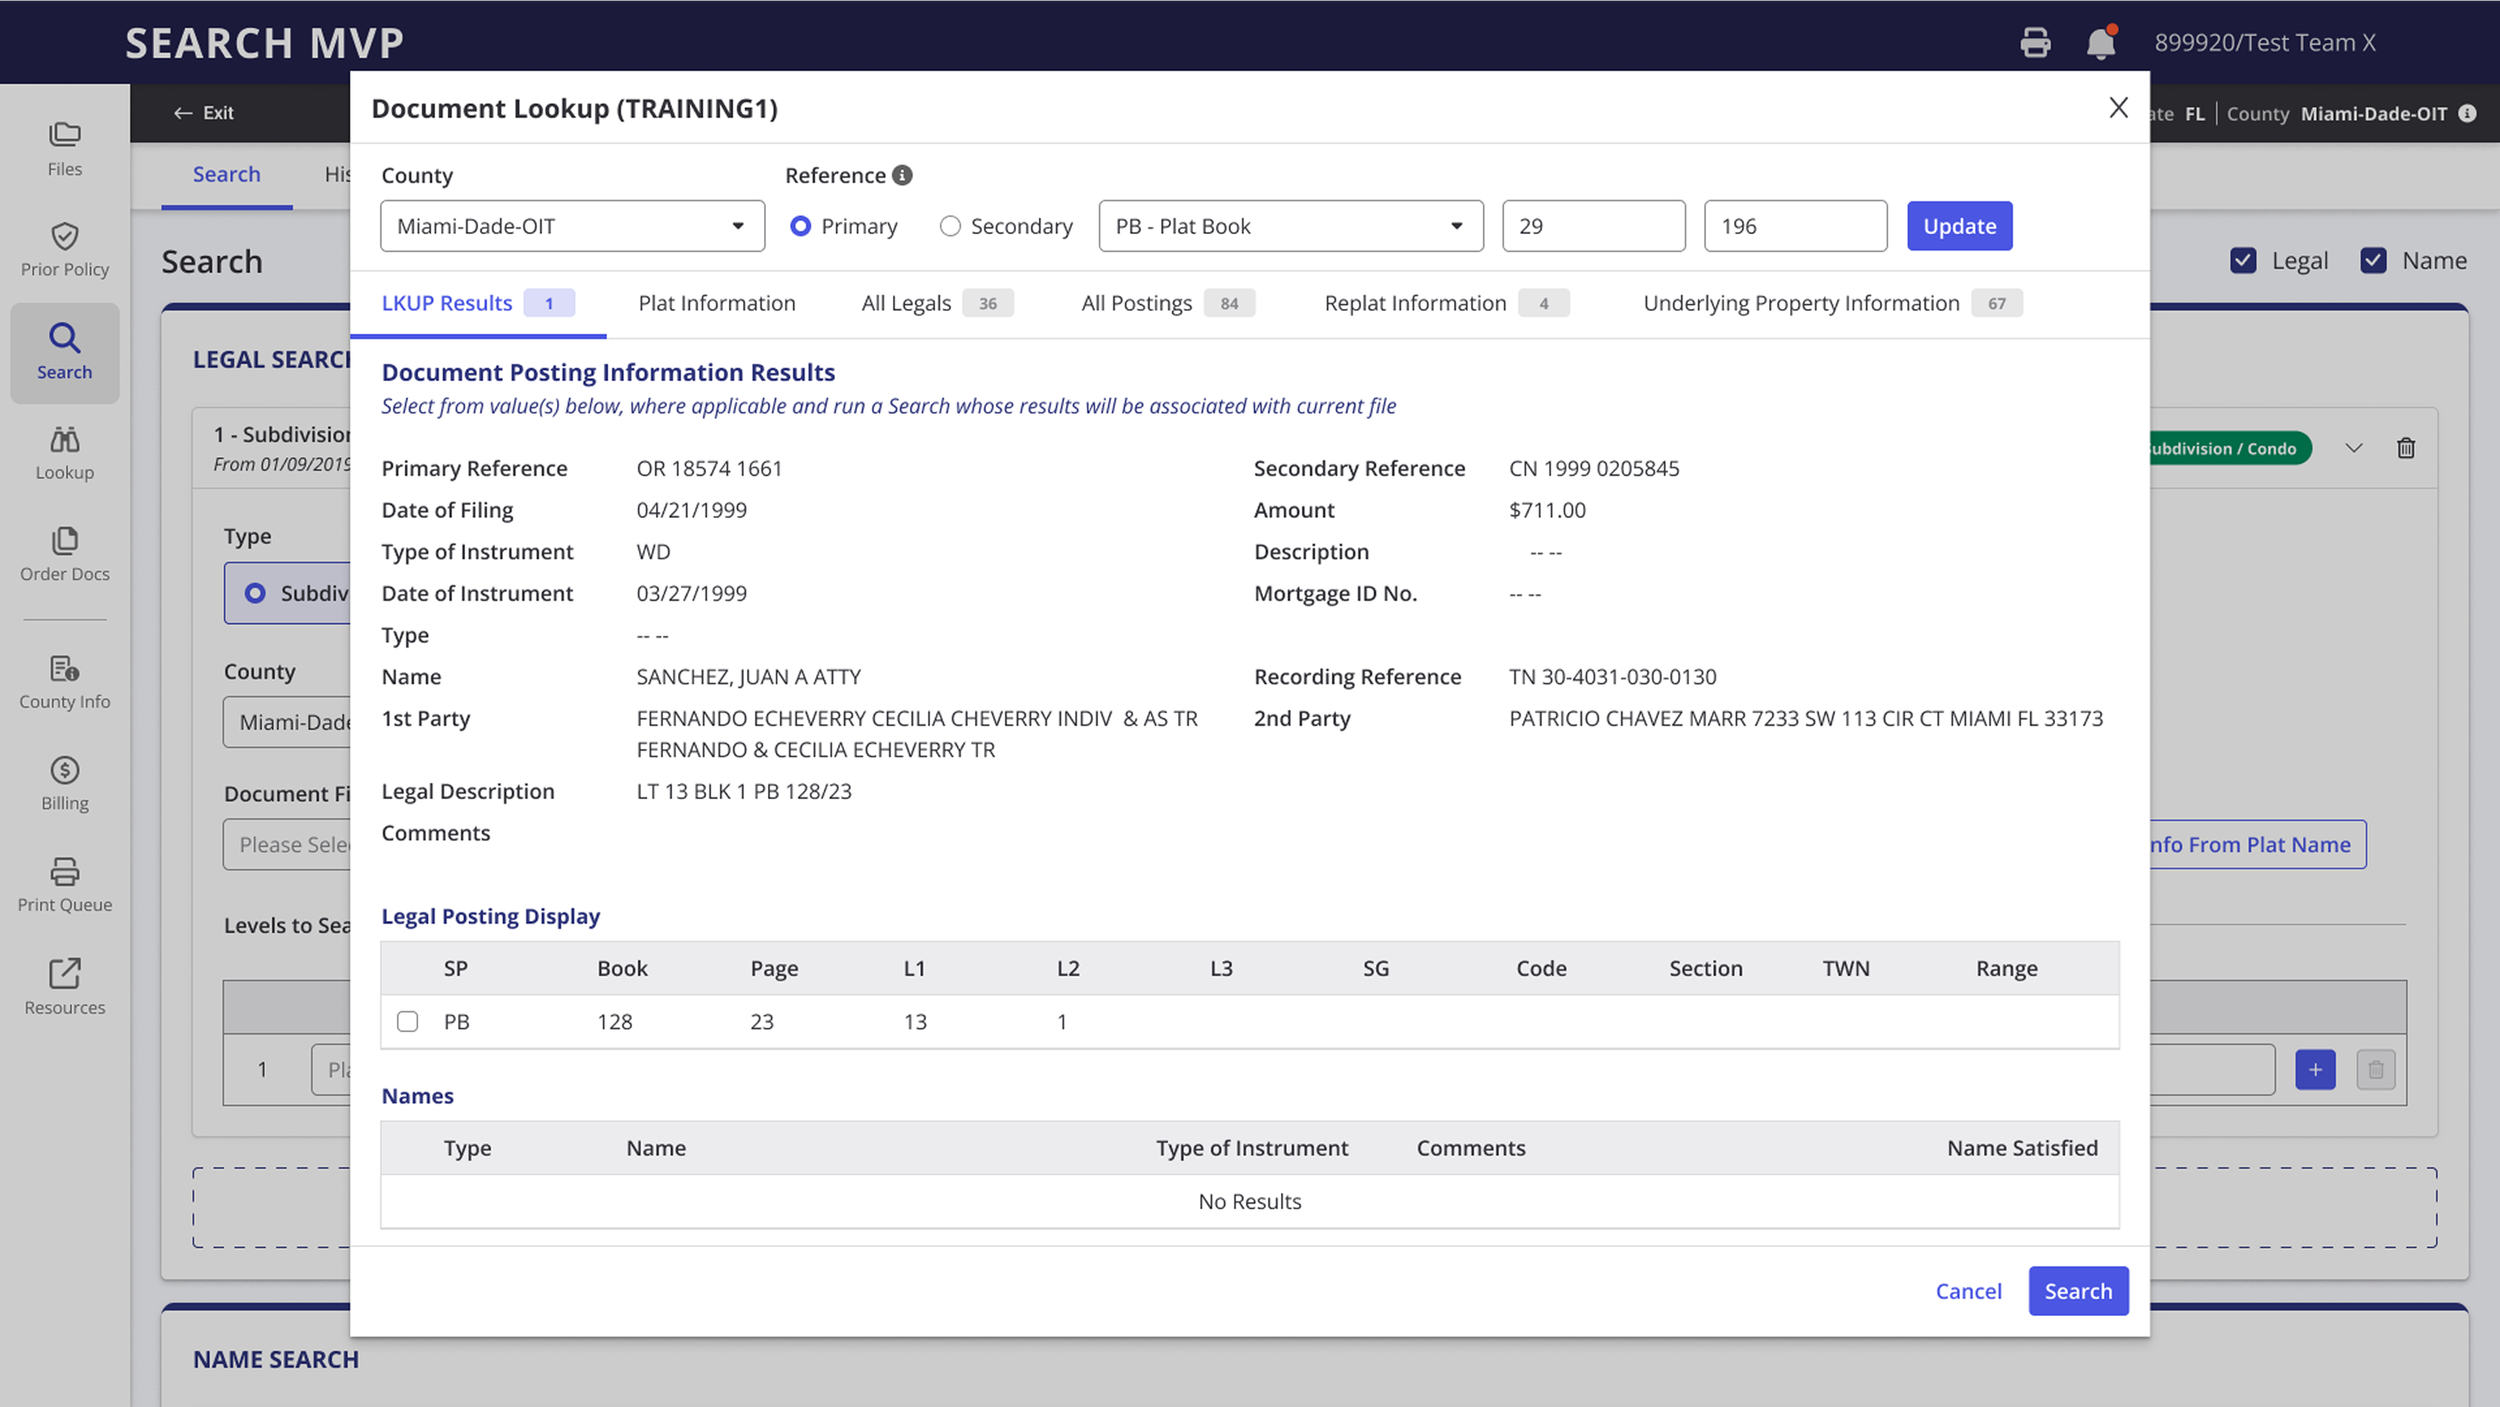Click the notification bell icon
Screen dimensions: 2500x1407
pos(2101,43)
